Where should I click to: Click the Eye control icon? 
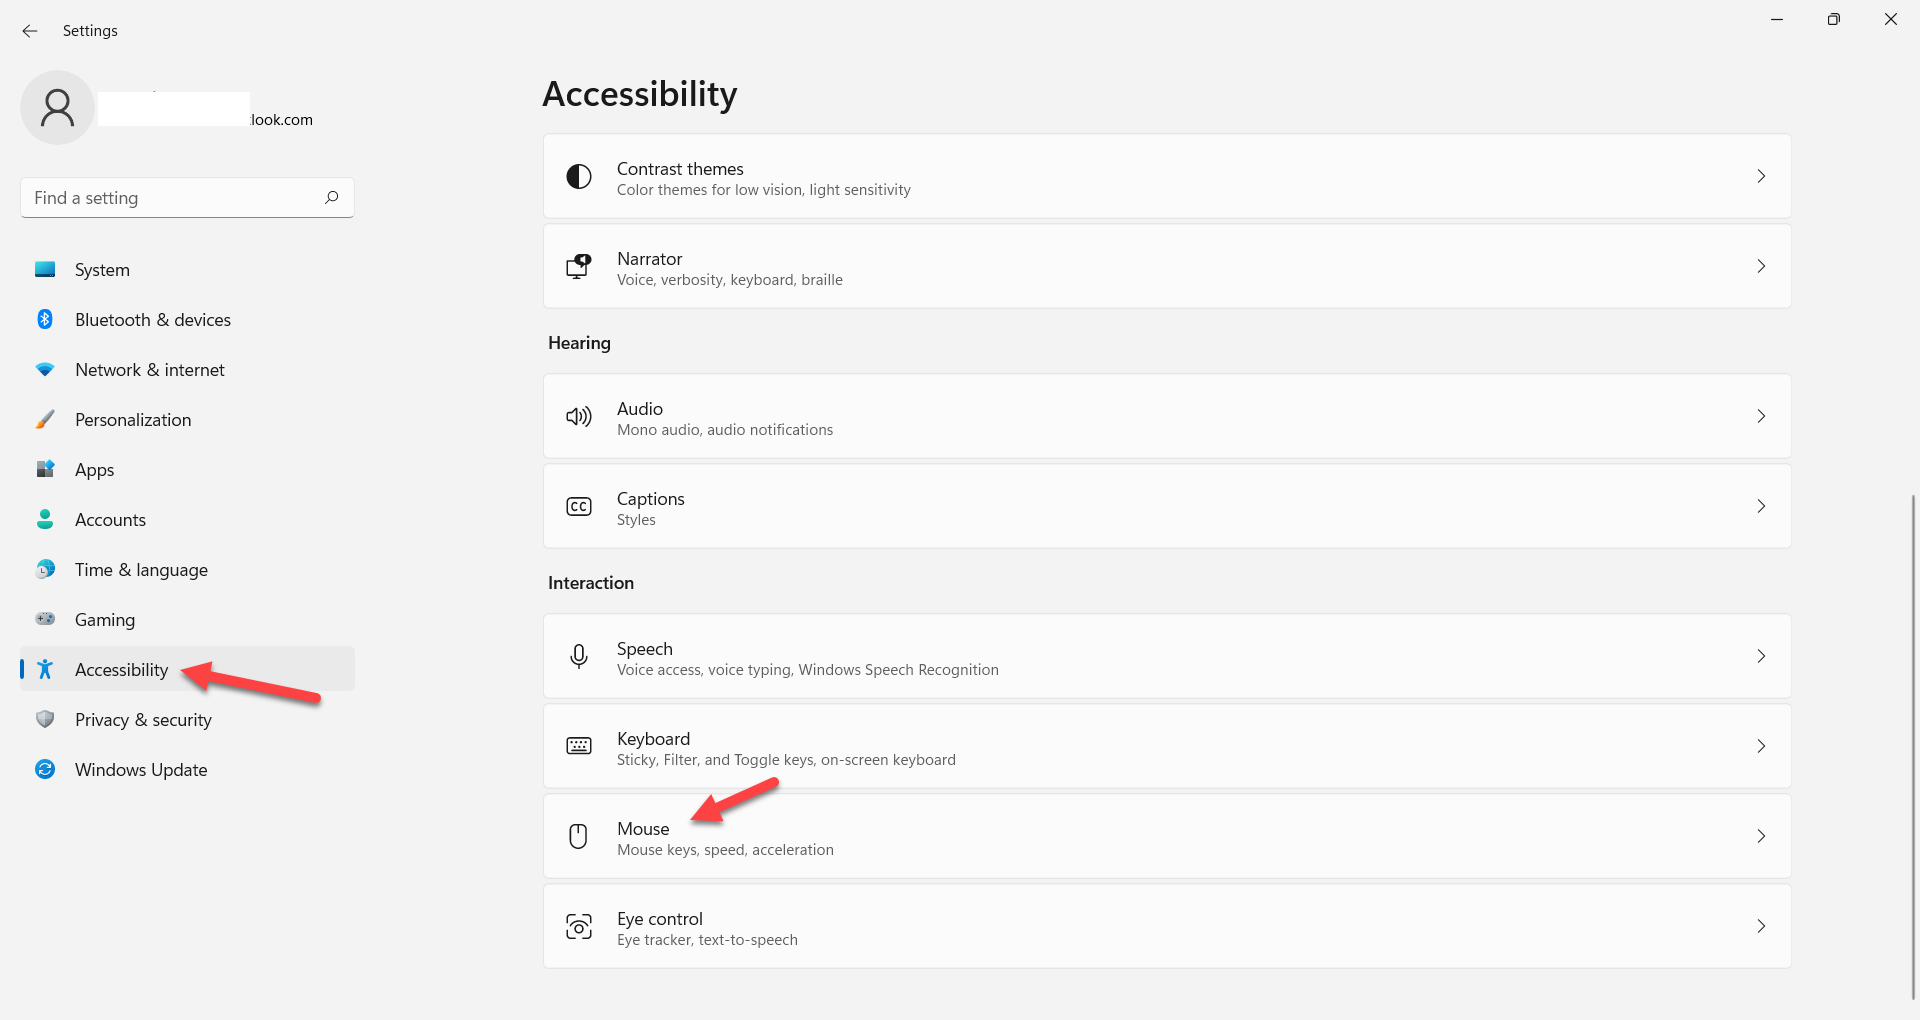(579, 927)
